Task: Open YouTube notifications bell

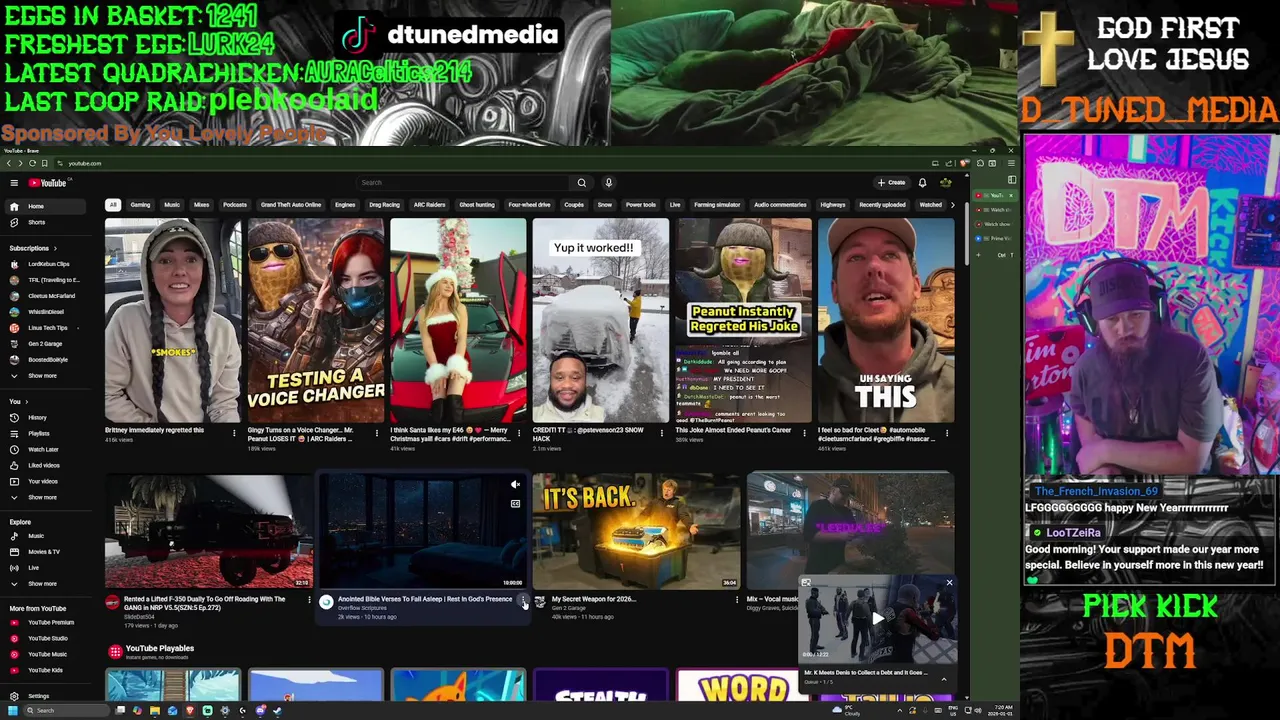Action: [922, 183]
